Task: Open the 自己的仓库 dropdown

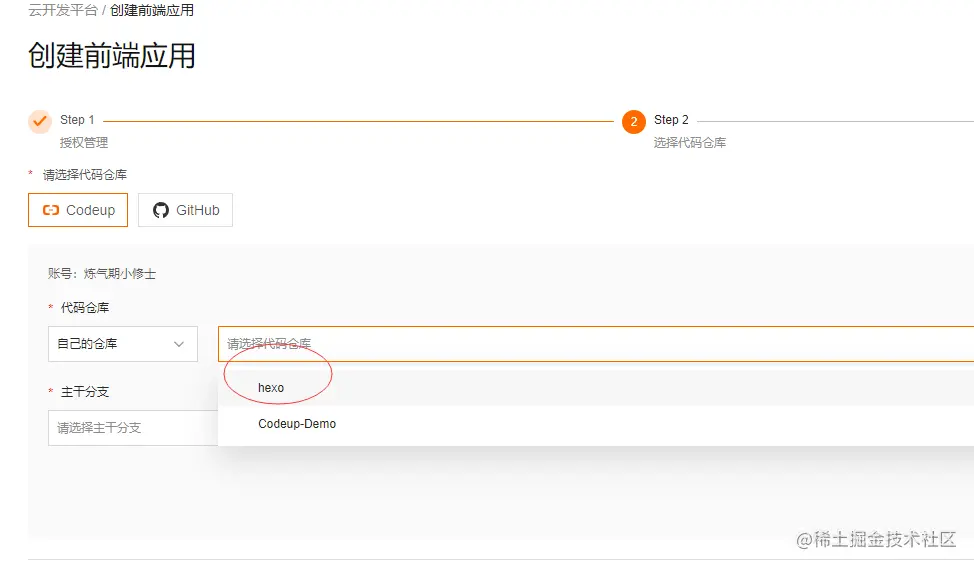Action: coord(123,343)
